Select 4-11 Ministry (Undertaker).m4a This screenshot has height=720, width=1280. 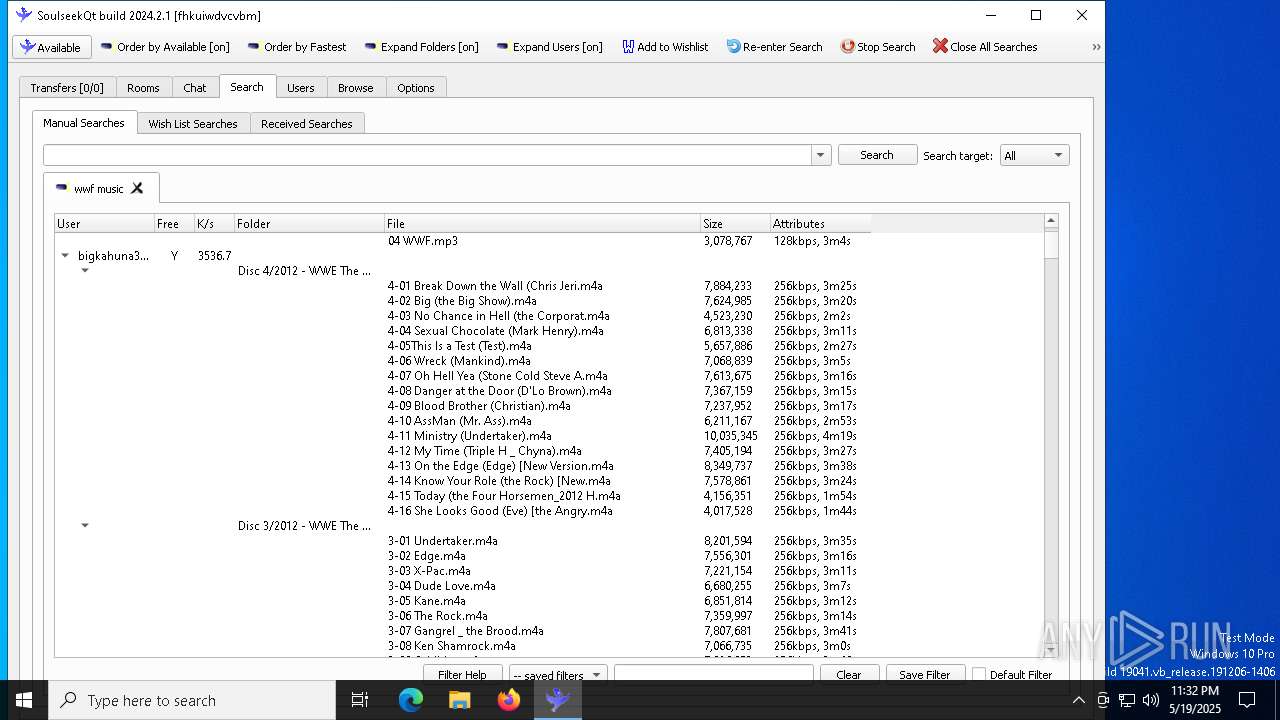pos(469,436)
